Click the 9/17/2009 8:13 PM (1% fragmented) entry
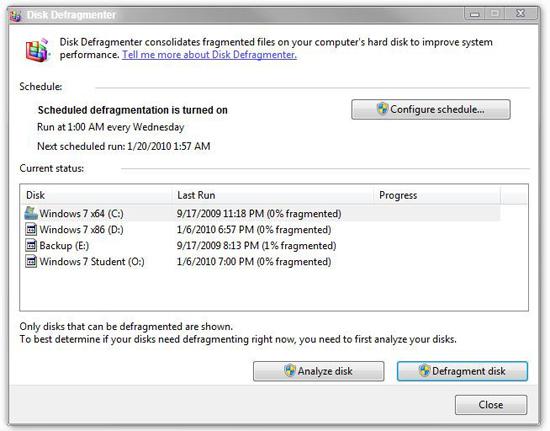 tap(256, 245)
